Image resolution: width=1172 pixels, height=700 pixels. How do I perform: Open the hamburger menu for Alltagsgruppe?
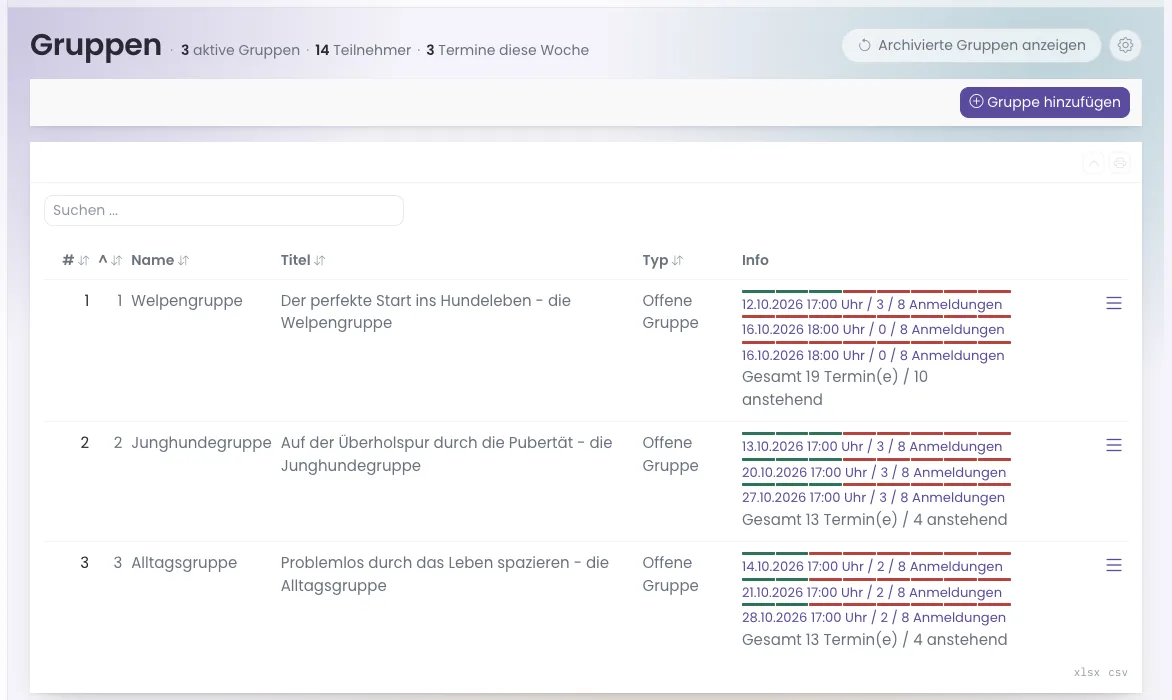click(x=1114, y=566)
